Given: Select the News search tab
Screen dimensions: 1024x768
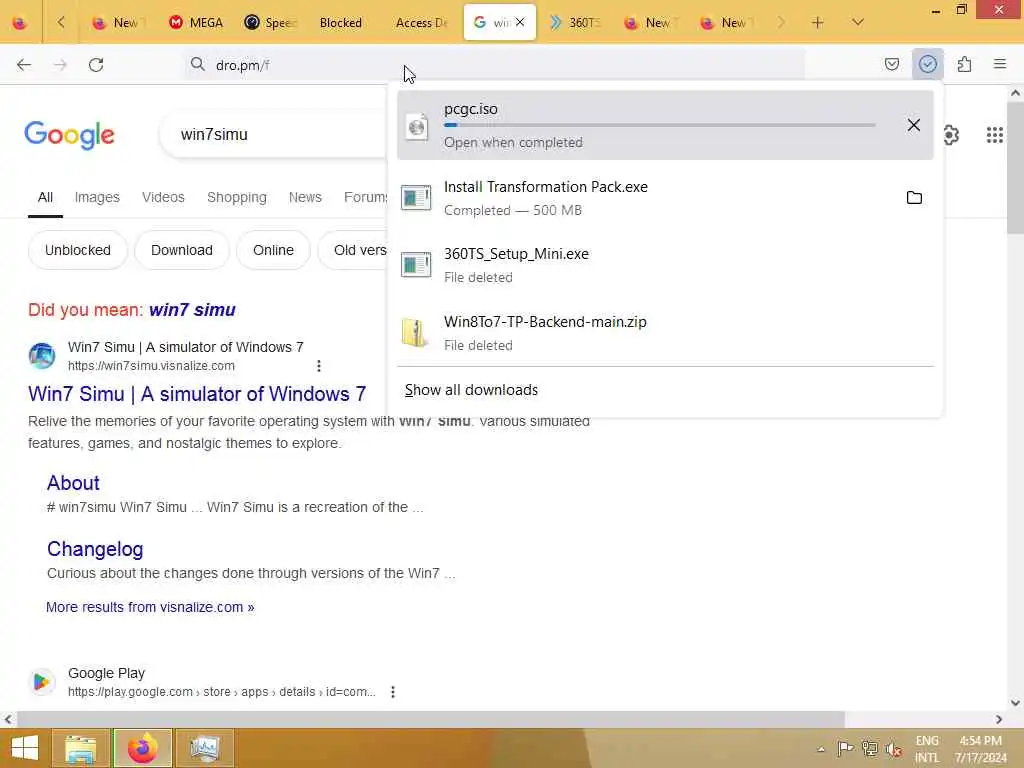Looking at the screenshot, I should pyautogui.click(x=305, y=197).
